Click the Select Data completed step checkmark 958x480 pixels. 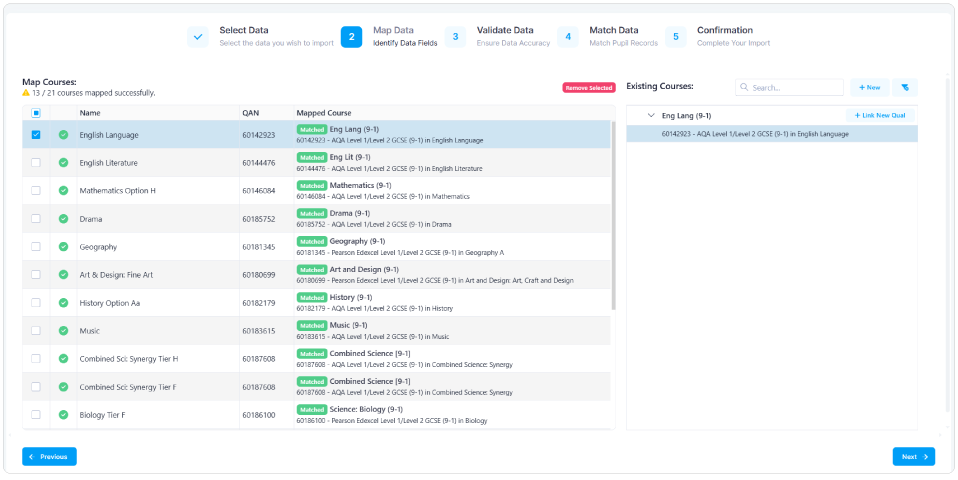[198, 37]
